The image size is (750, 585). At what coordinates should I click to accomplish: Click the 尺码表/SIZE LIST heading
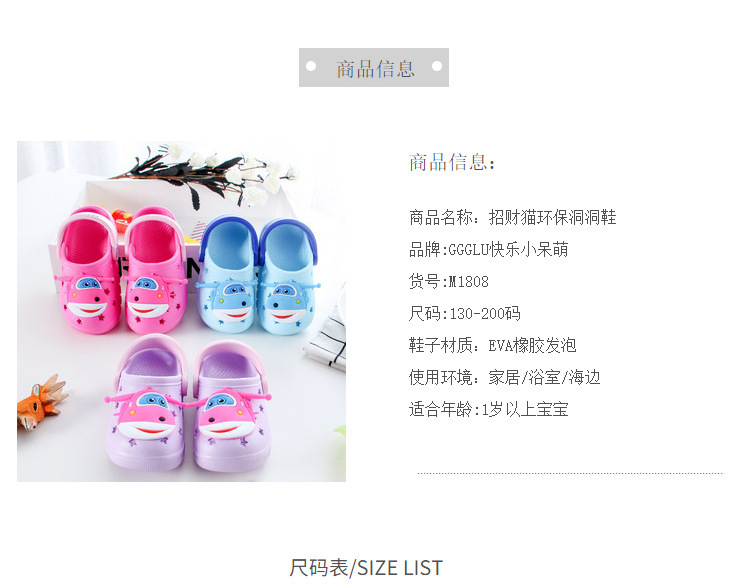click(366, 568)
